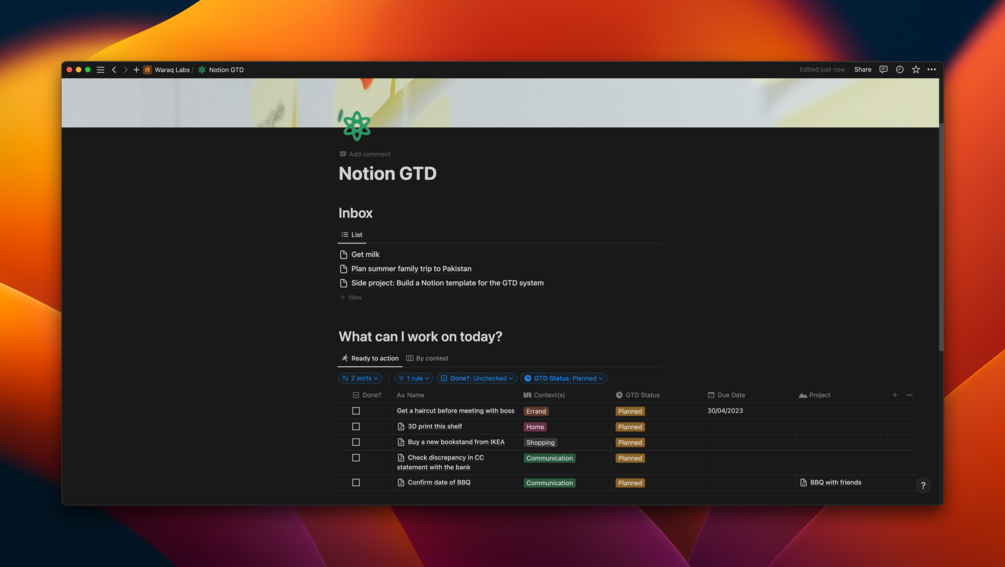Check off Buy a new bookstand task
Screen dimensions: 1005x567
point(356,442)
